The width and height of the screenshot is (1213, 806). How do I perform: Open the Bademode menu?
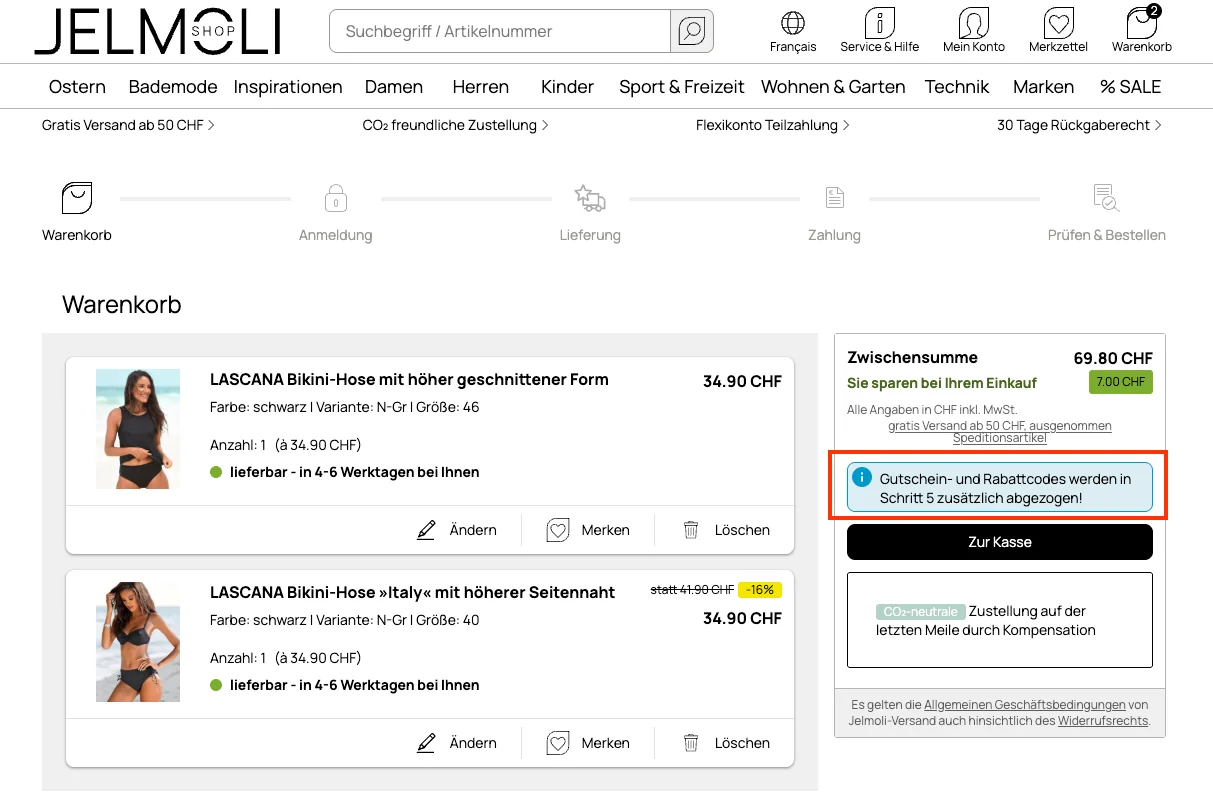click(x=173, y=87)
